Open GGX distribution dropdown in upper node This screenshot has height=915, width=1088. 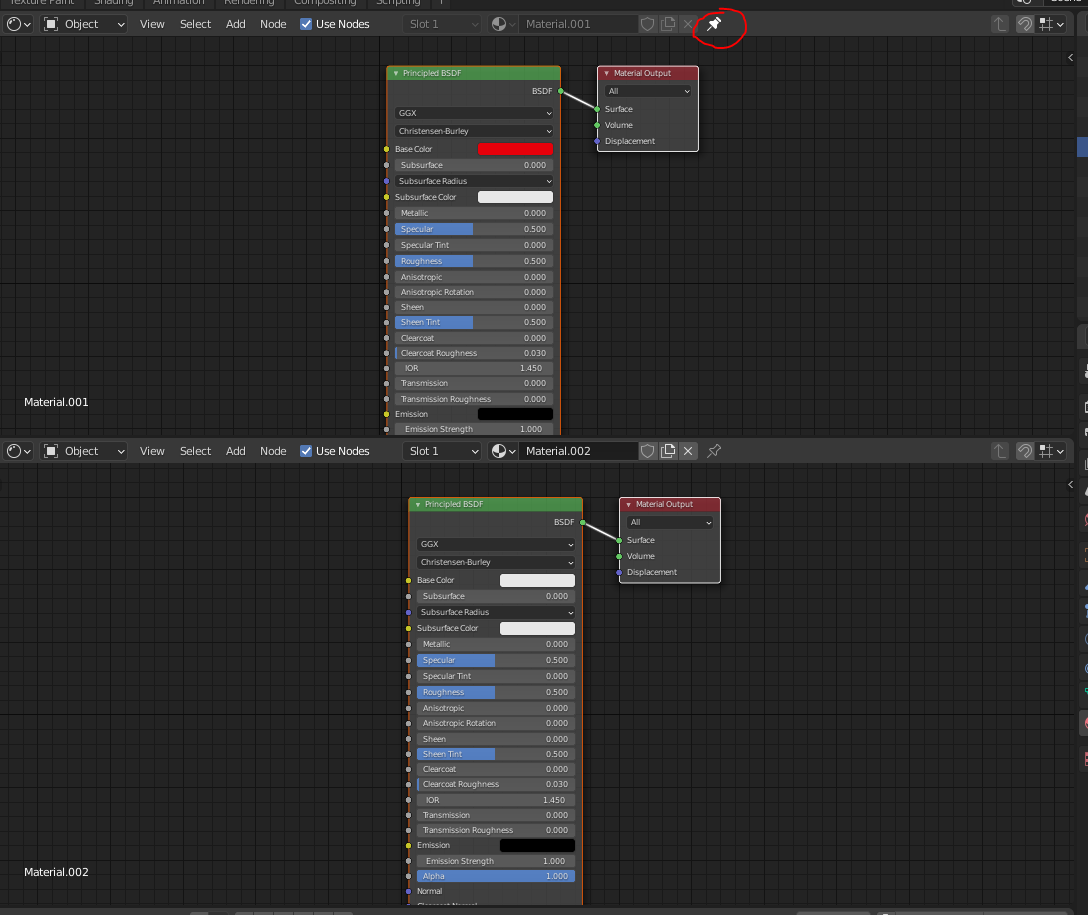click(475, 113)
